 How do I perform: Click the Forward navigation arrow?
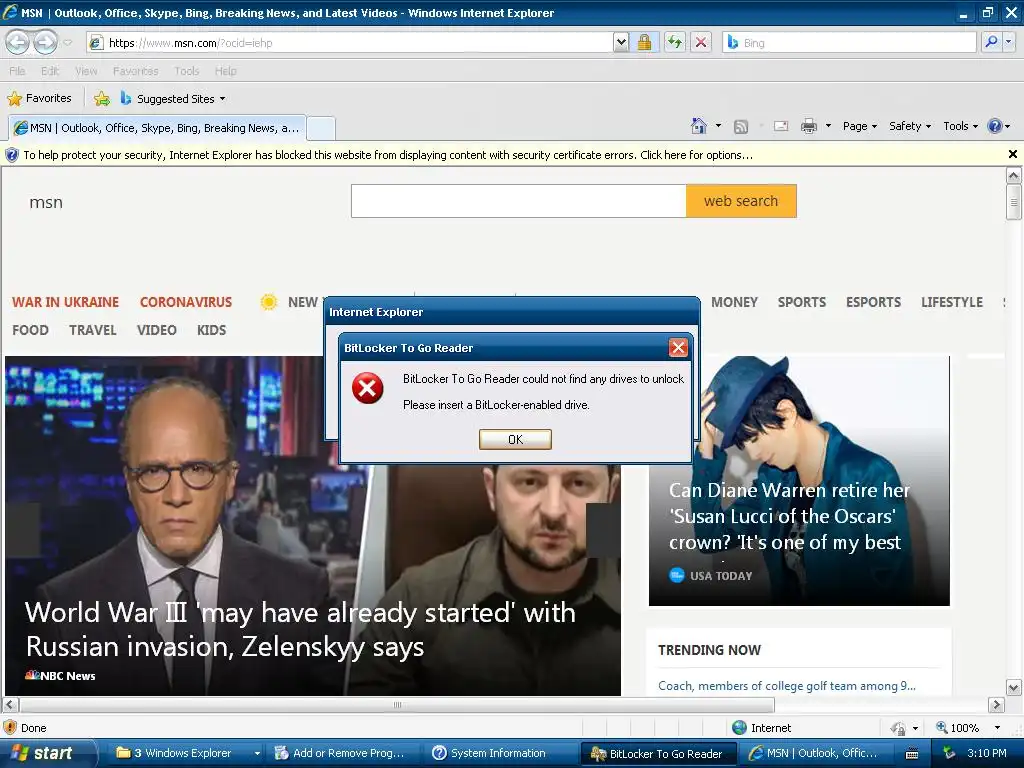click(x=45, y=42)
